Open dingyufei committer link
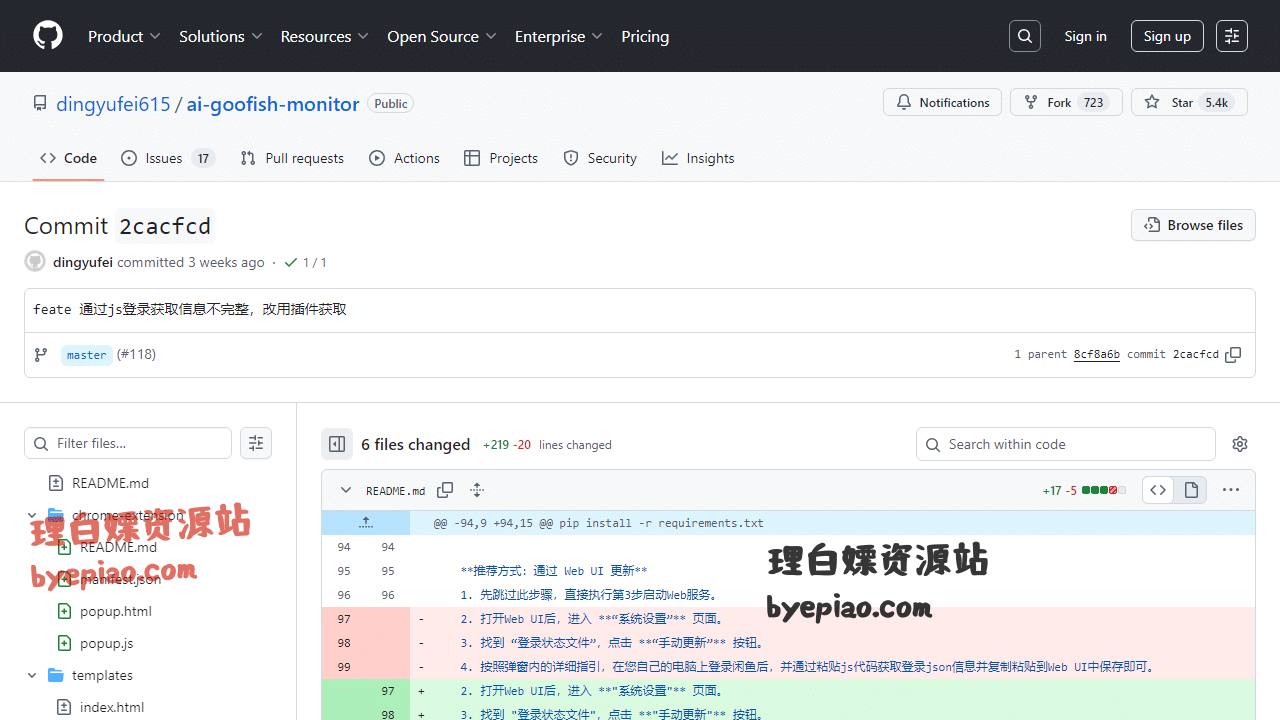The image size is (1280, 720). 84,262
